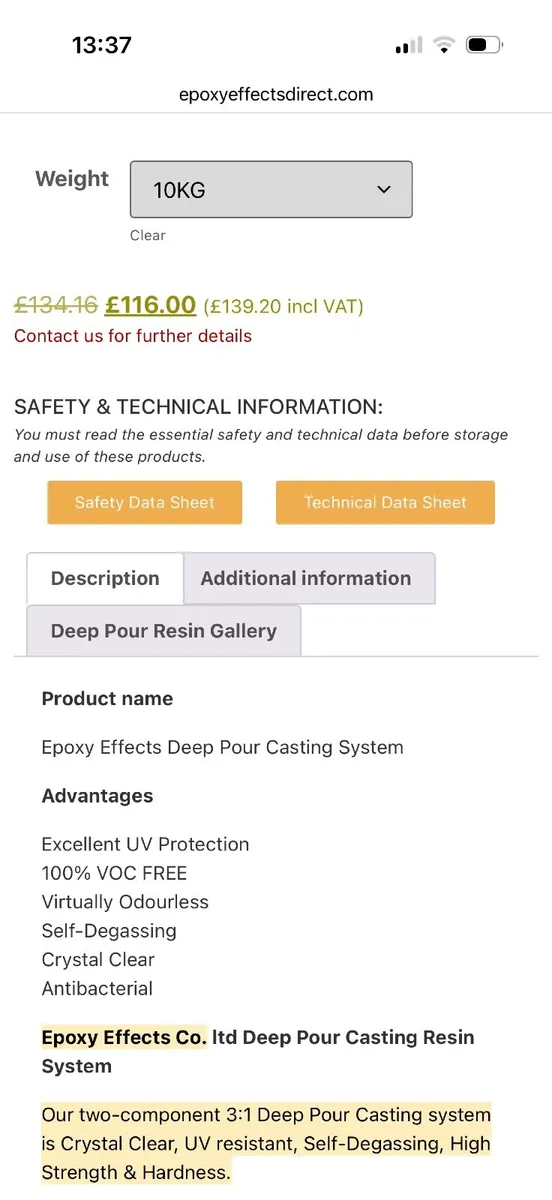
Task: Tap the epoxyeffectsdirect.com address bar
Action: [276, 95]
